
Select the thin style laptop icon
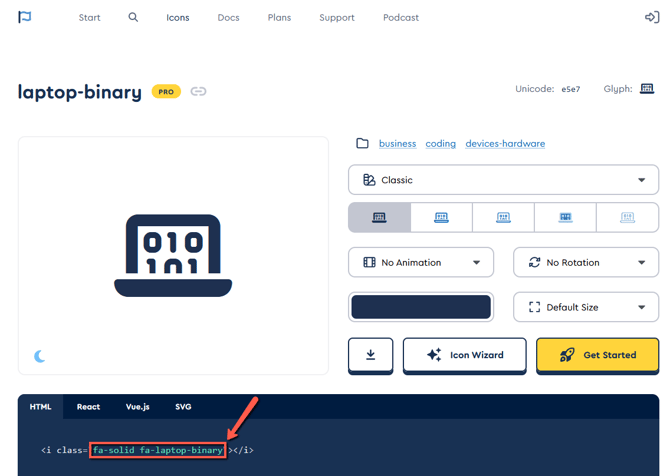click(627, 217)
